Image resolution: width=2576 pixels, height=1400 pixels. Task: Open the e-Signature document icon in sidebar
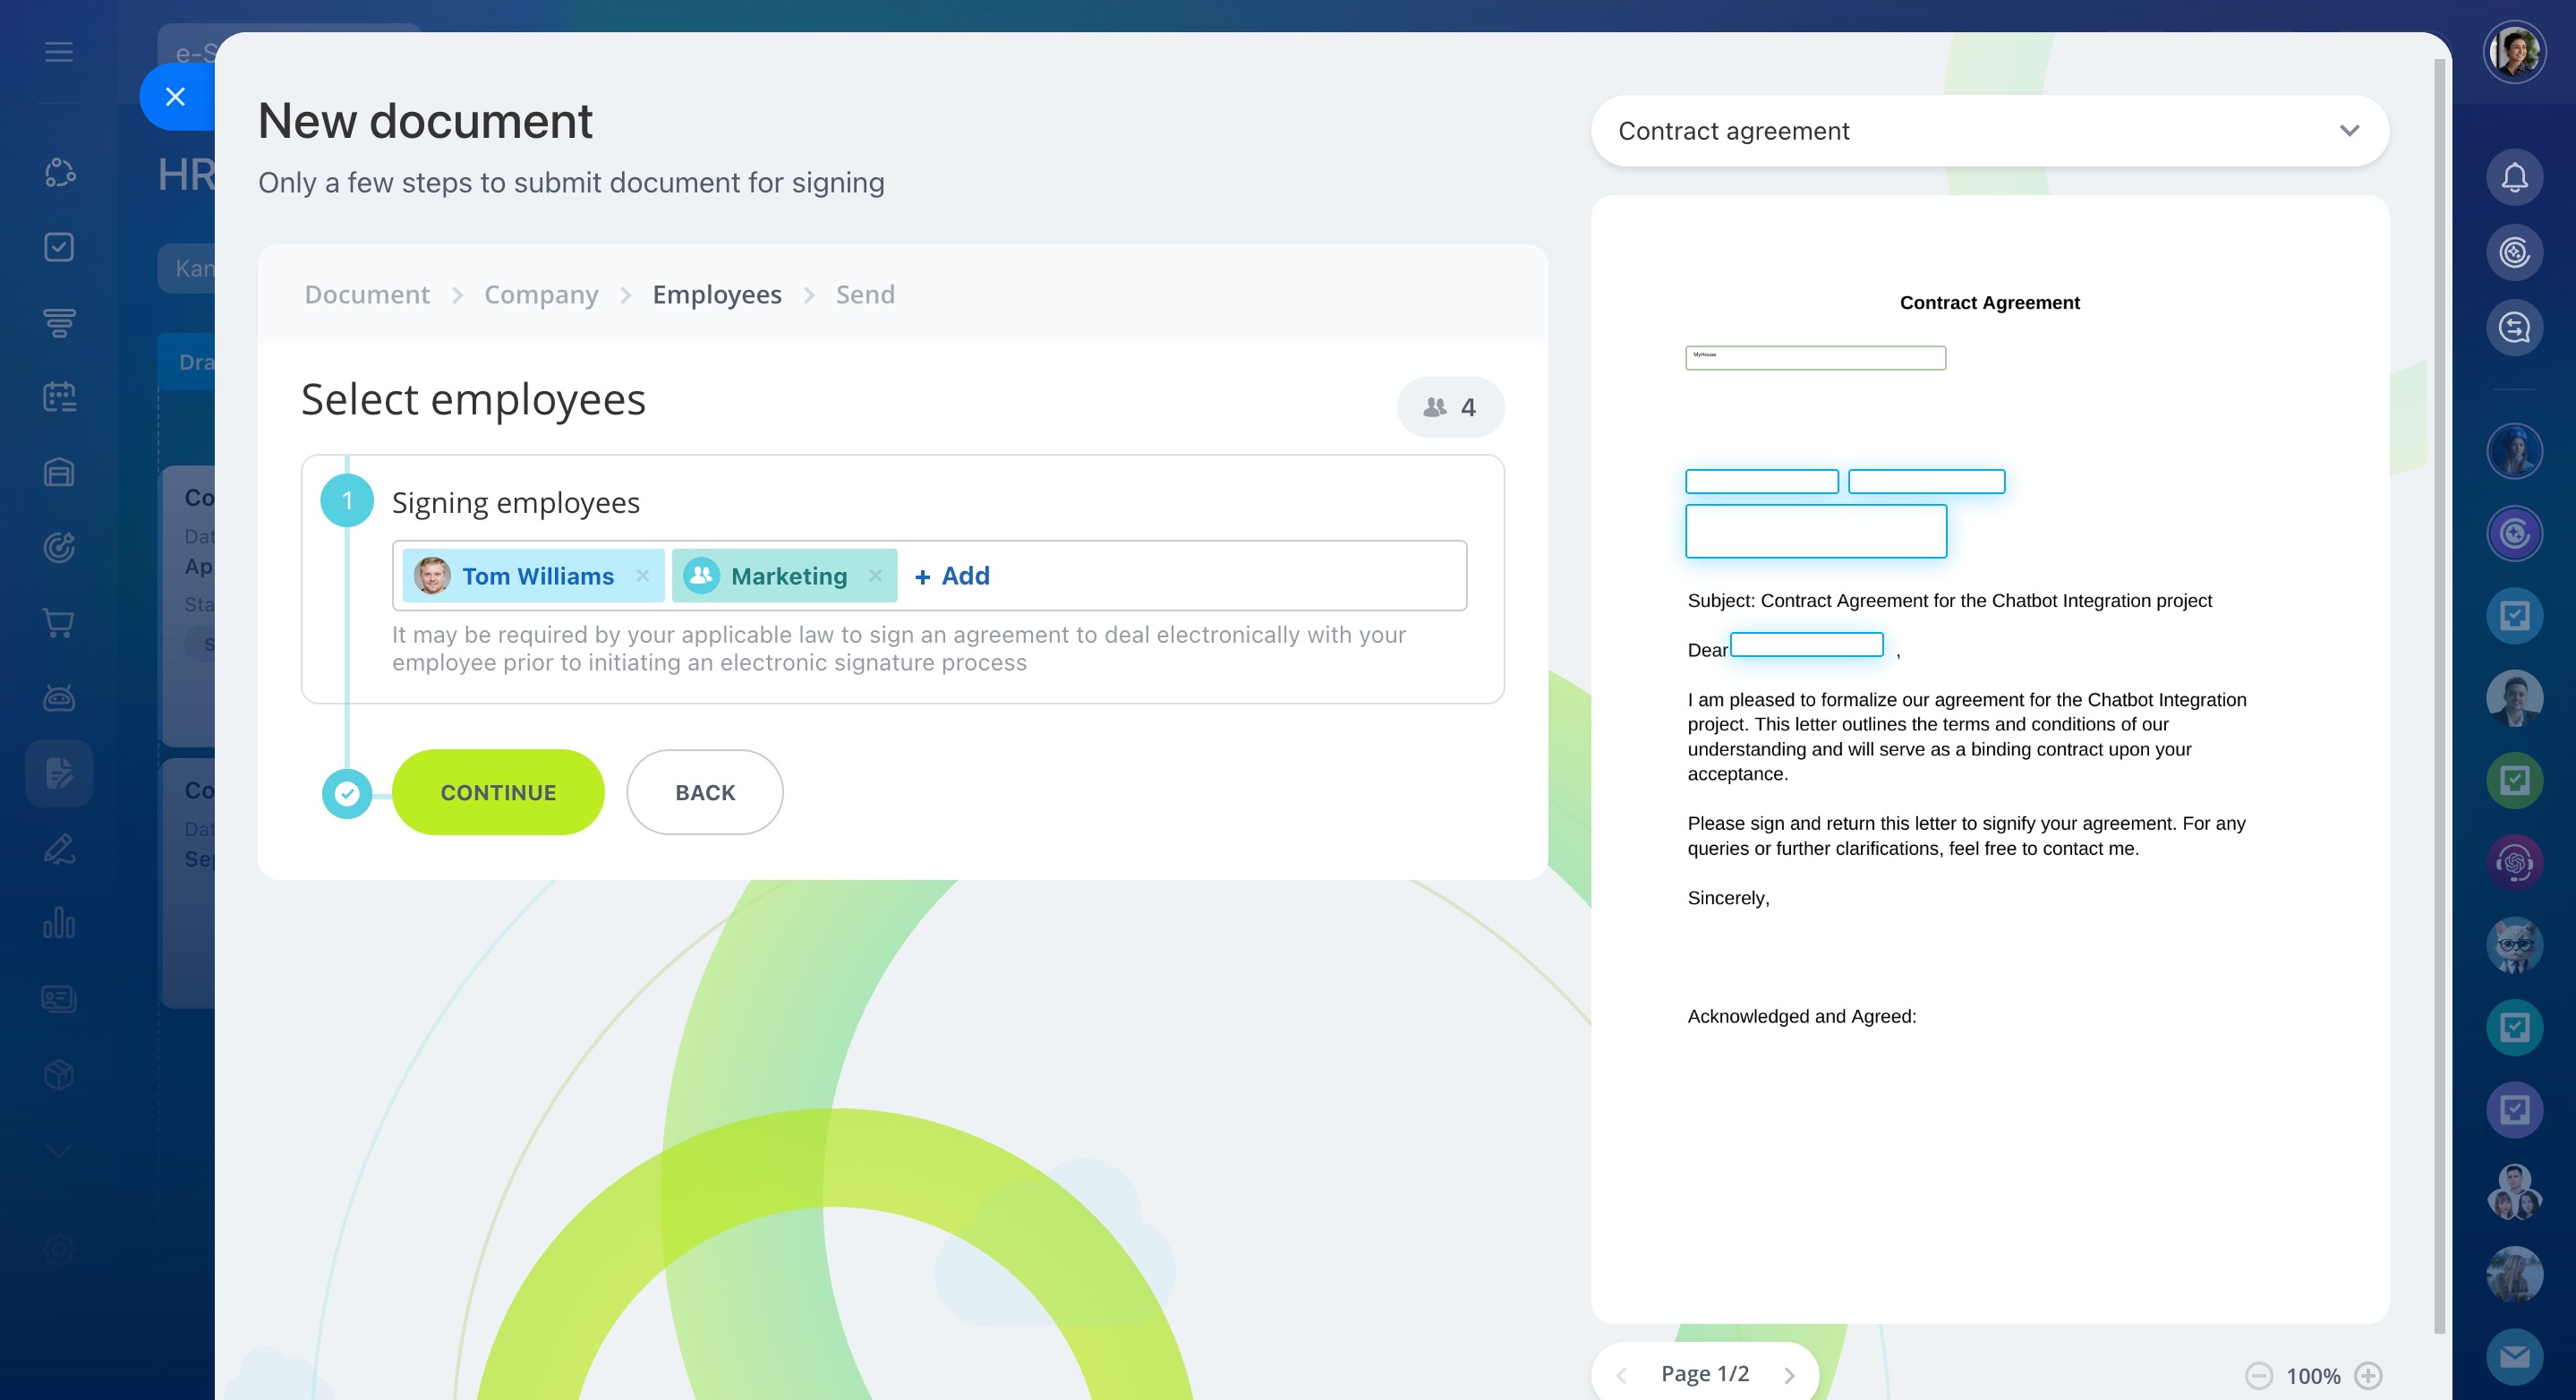pyautogui.click(x=59, y=773)
